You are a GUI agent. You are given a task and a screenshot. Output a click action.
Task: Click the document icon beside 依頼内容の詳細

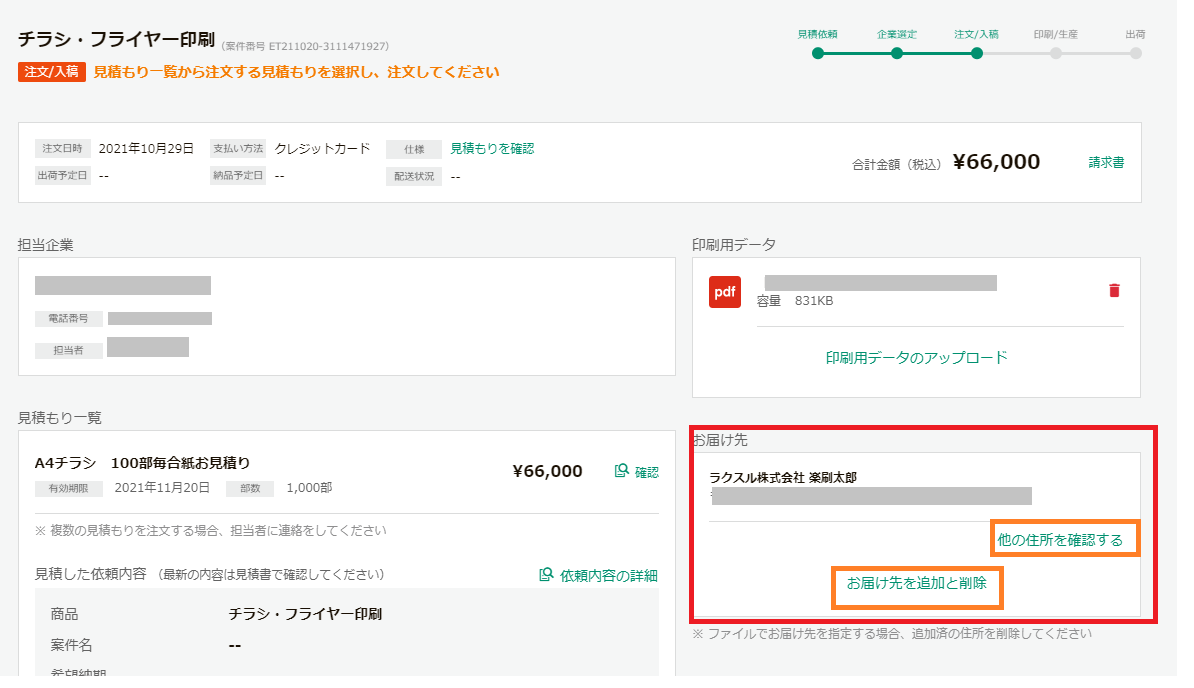click(x=546, y=575)
